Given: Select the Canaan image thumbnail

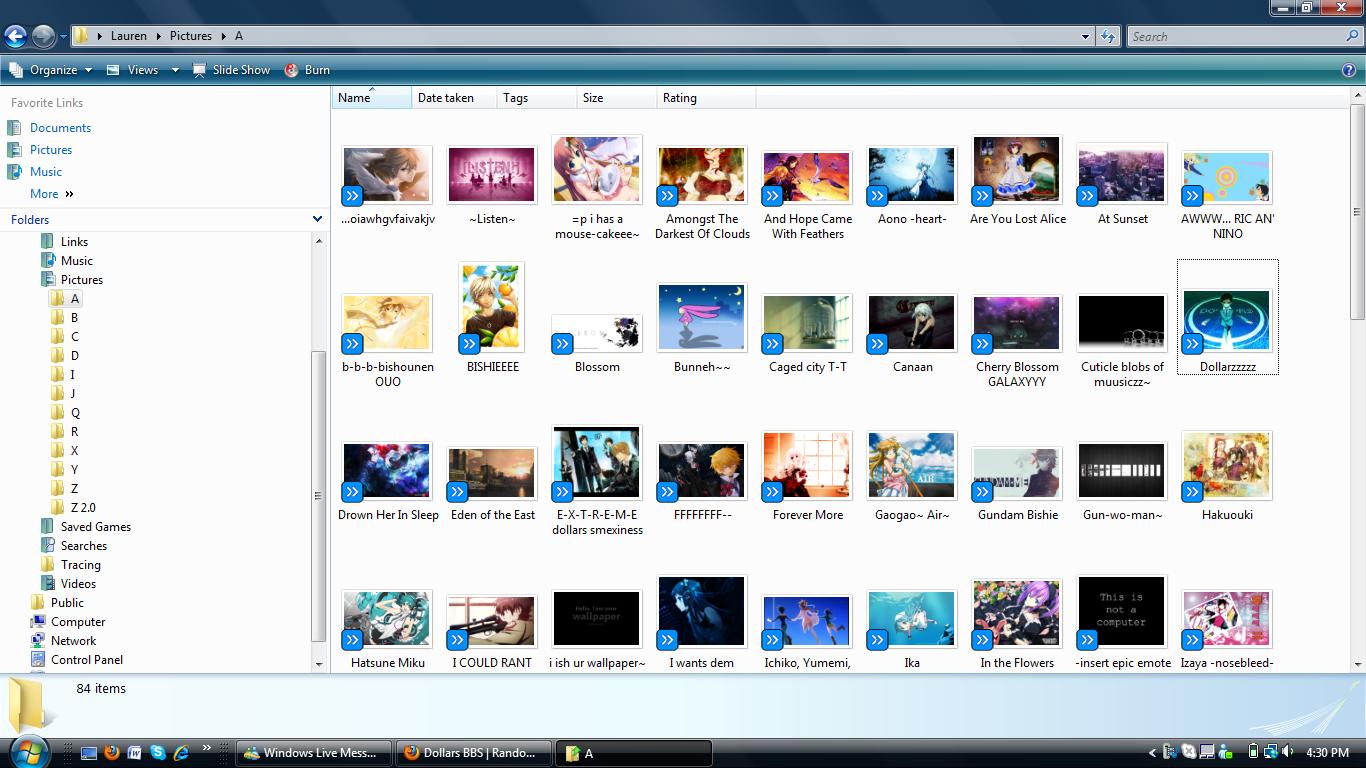Looking at the screenshot, I should click(x=912, y=323).
